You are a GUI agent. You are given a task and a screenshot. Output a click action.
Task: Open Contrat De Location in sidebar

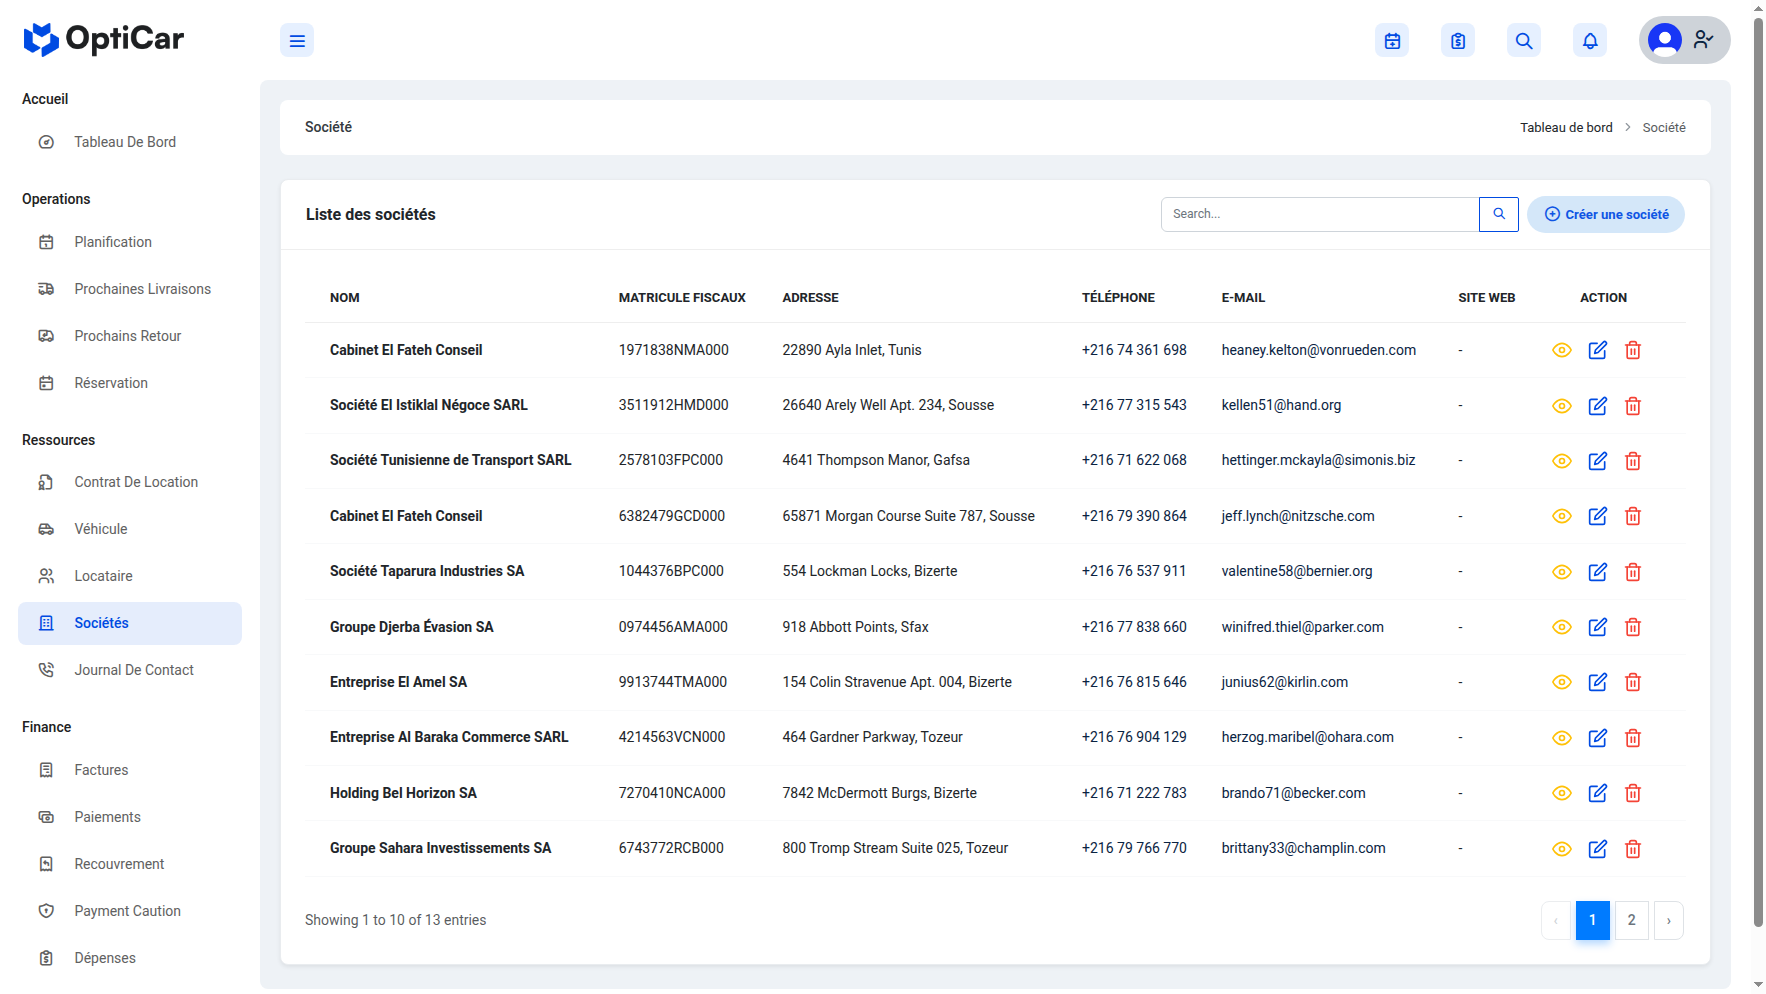130,482
